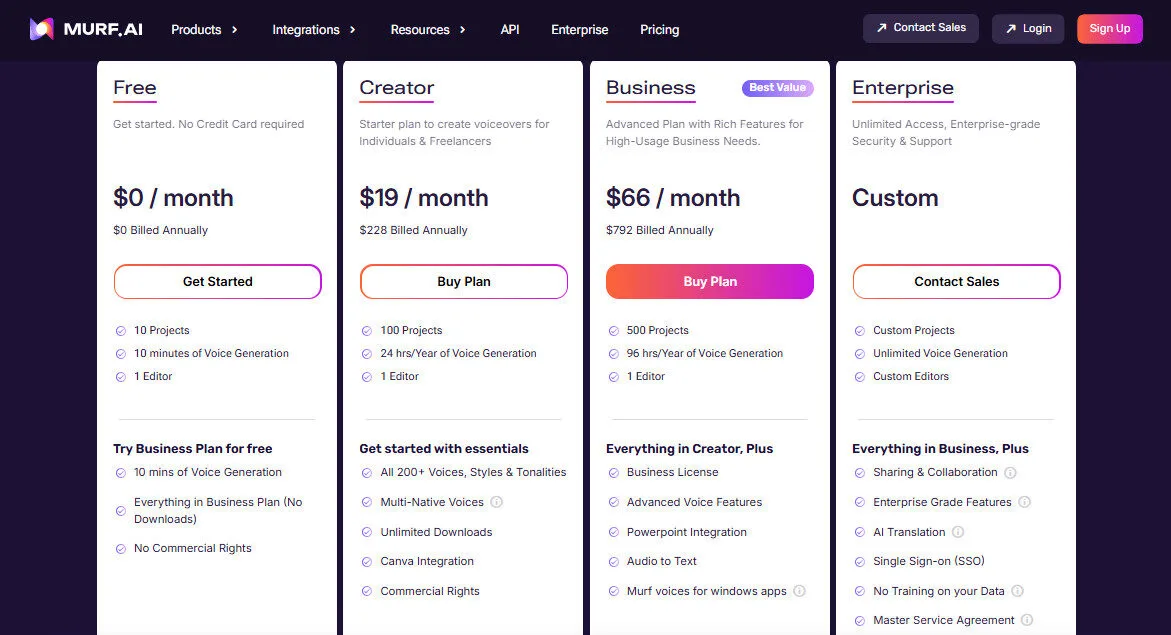Buy the Business plan

pyautogui.click(x=709, y=282)
